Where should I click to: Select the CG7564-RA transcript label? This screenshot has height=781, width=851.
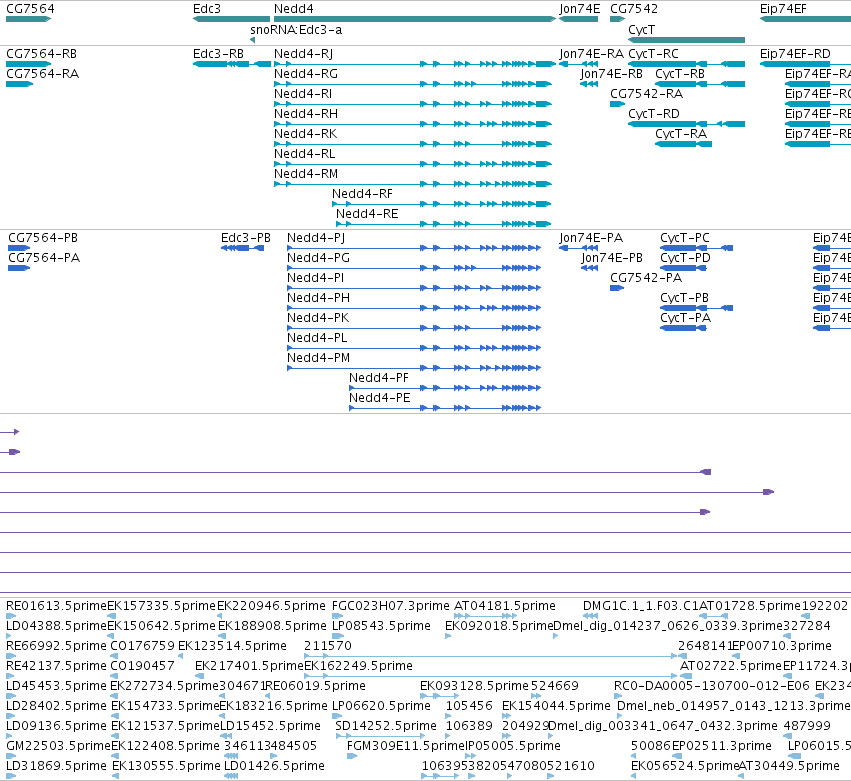pyautogui.click(x=42, y=74)
